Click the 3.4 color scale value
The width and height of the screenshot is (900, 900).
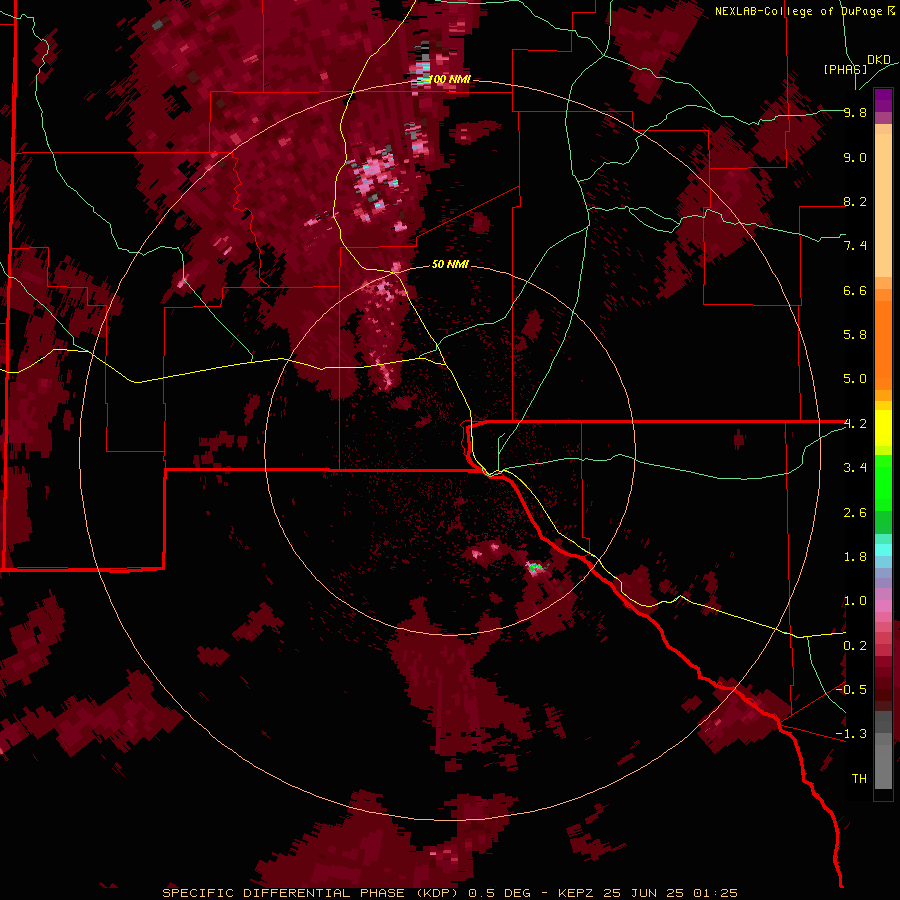(x=855, y=468)
